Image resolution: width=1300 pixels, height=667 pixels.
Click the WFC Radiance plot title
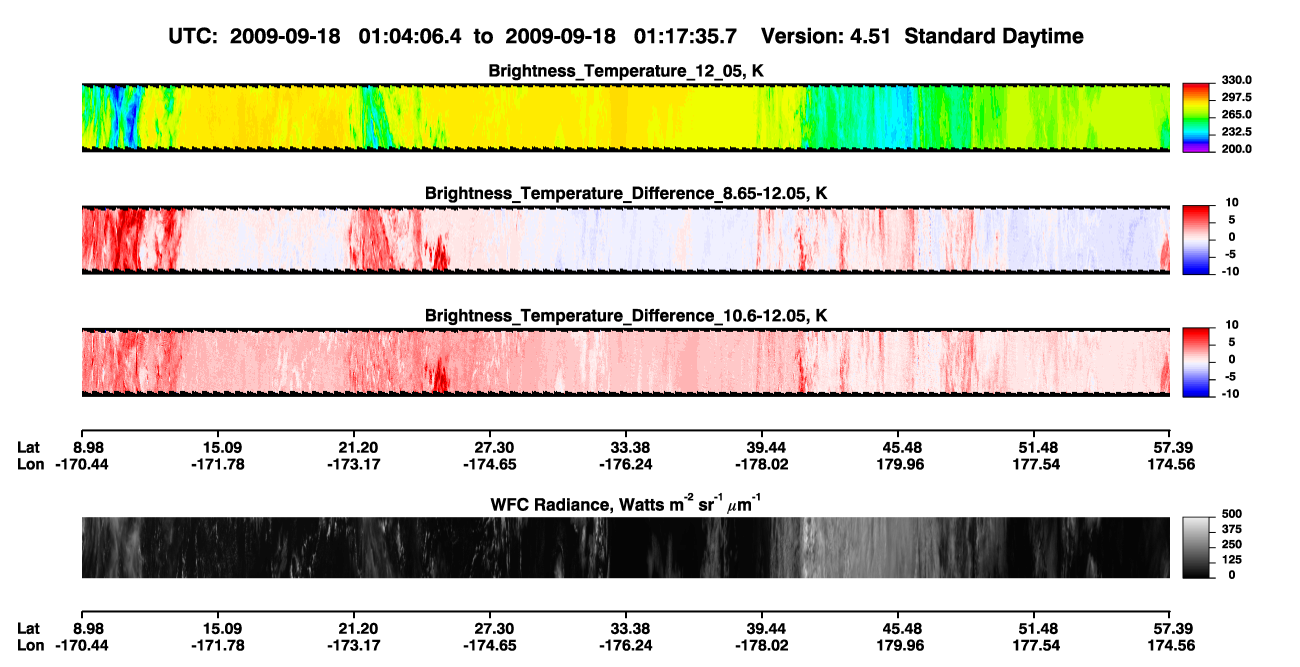pos(626,503)
